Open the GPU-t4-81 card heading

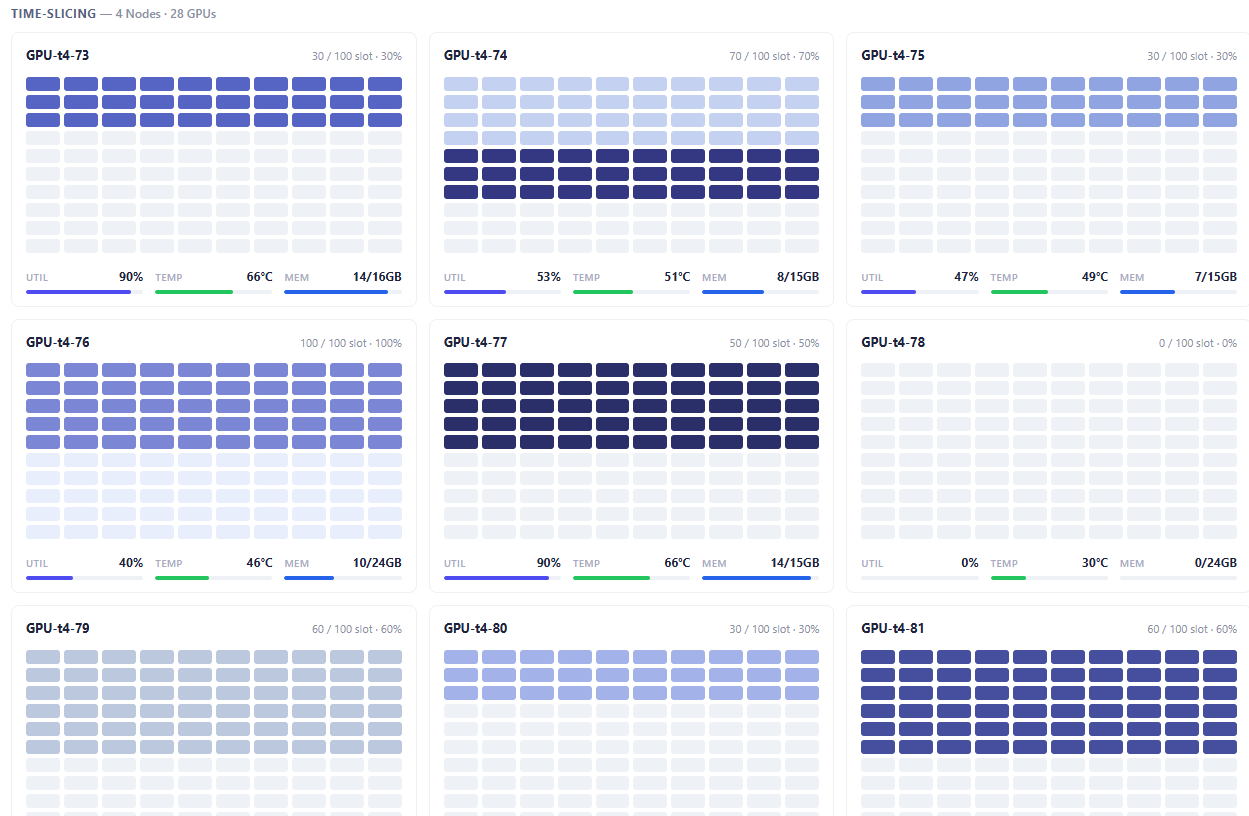click(x=893, y=628)
